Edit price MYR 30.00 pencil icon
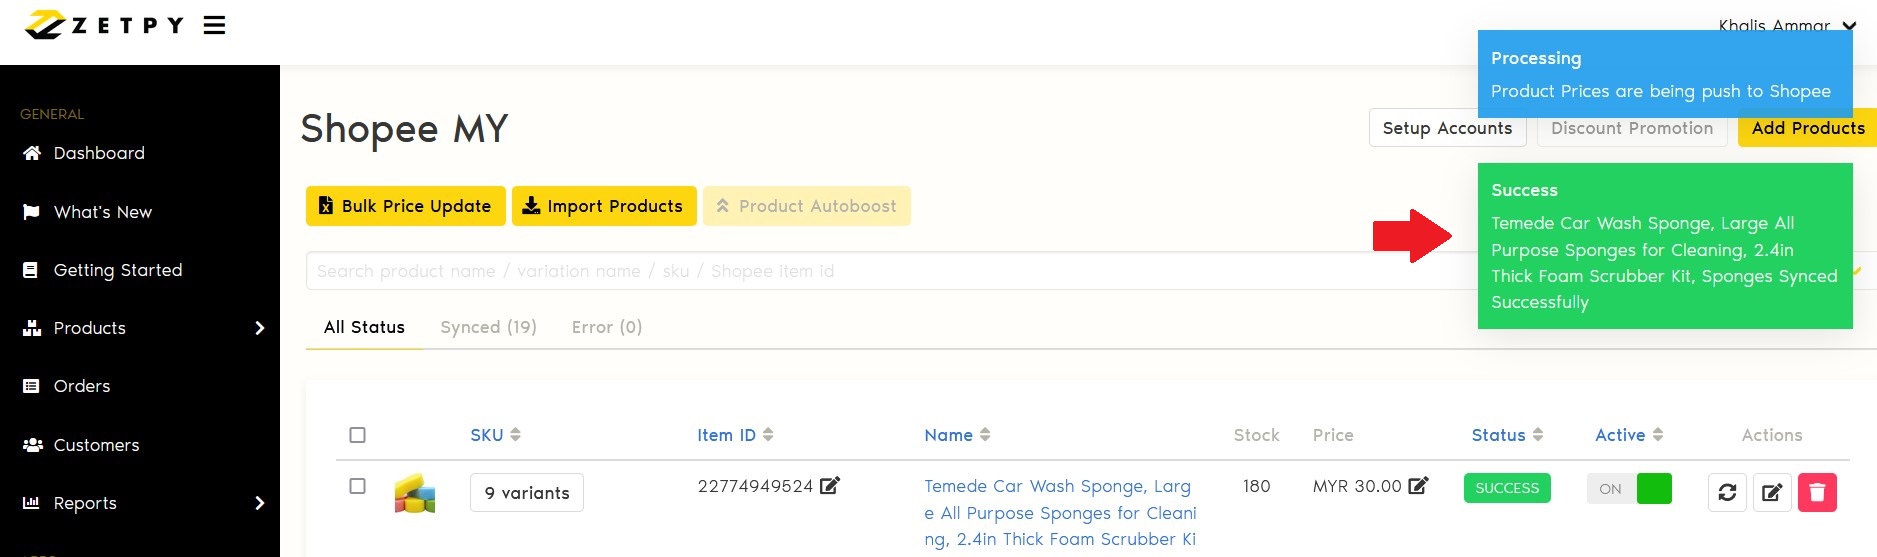 click(1418, 486)
